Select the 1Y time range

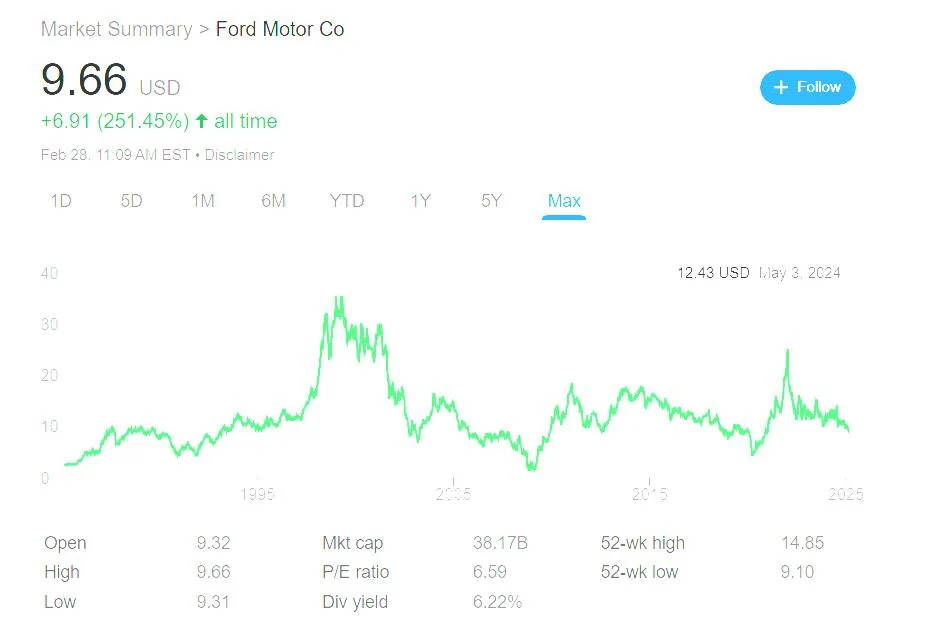pyautogui.click(x=419, y=200)
